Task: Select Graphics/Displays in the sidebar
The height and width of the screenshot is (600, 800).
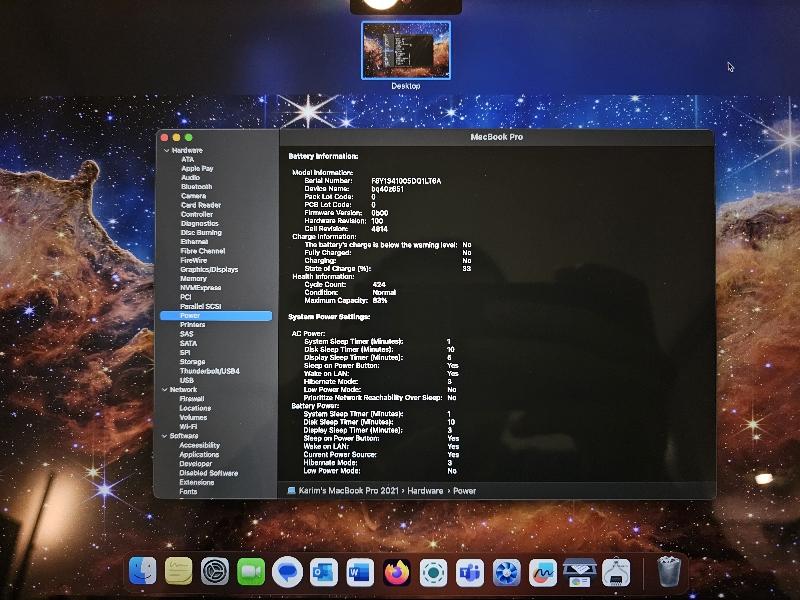Action: point(209,269)
